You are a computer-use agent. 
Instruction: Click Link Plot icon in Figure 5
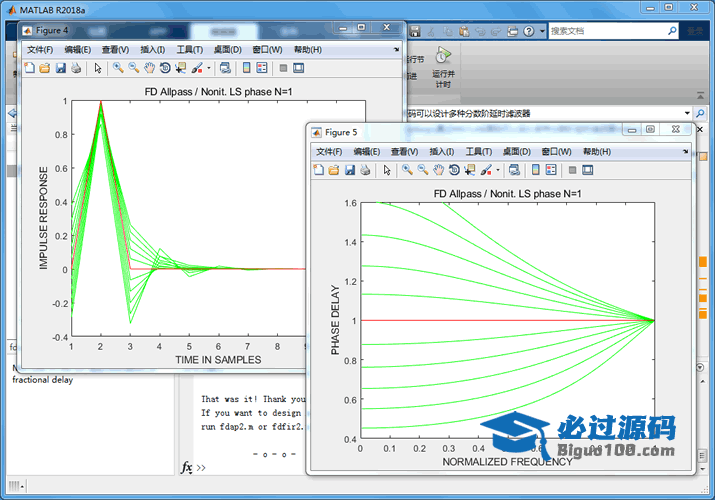click(x=514, y=170)
